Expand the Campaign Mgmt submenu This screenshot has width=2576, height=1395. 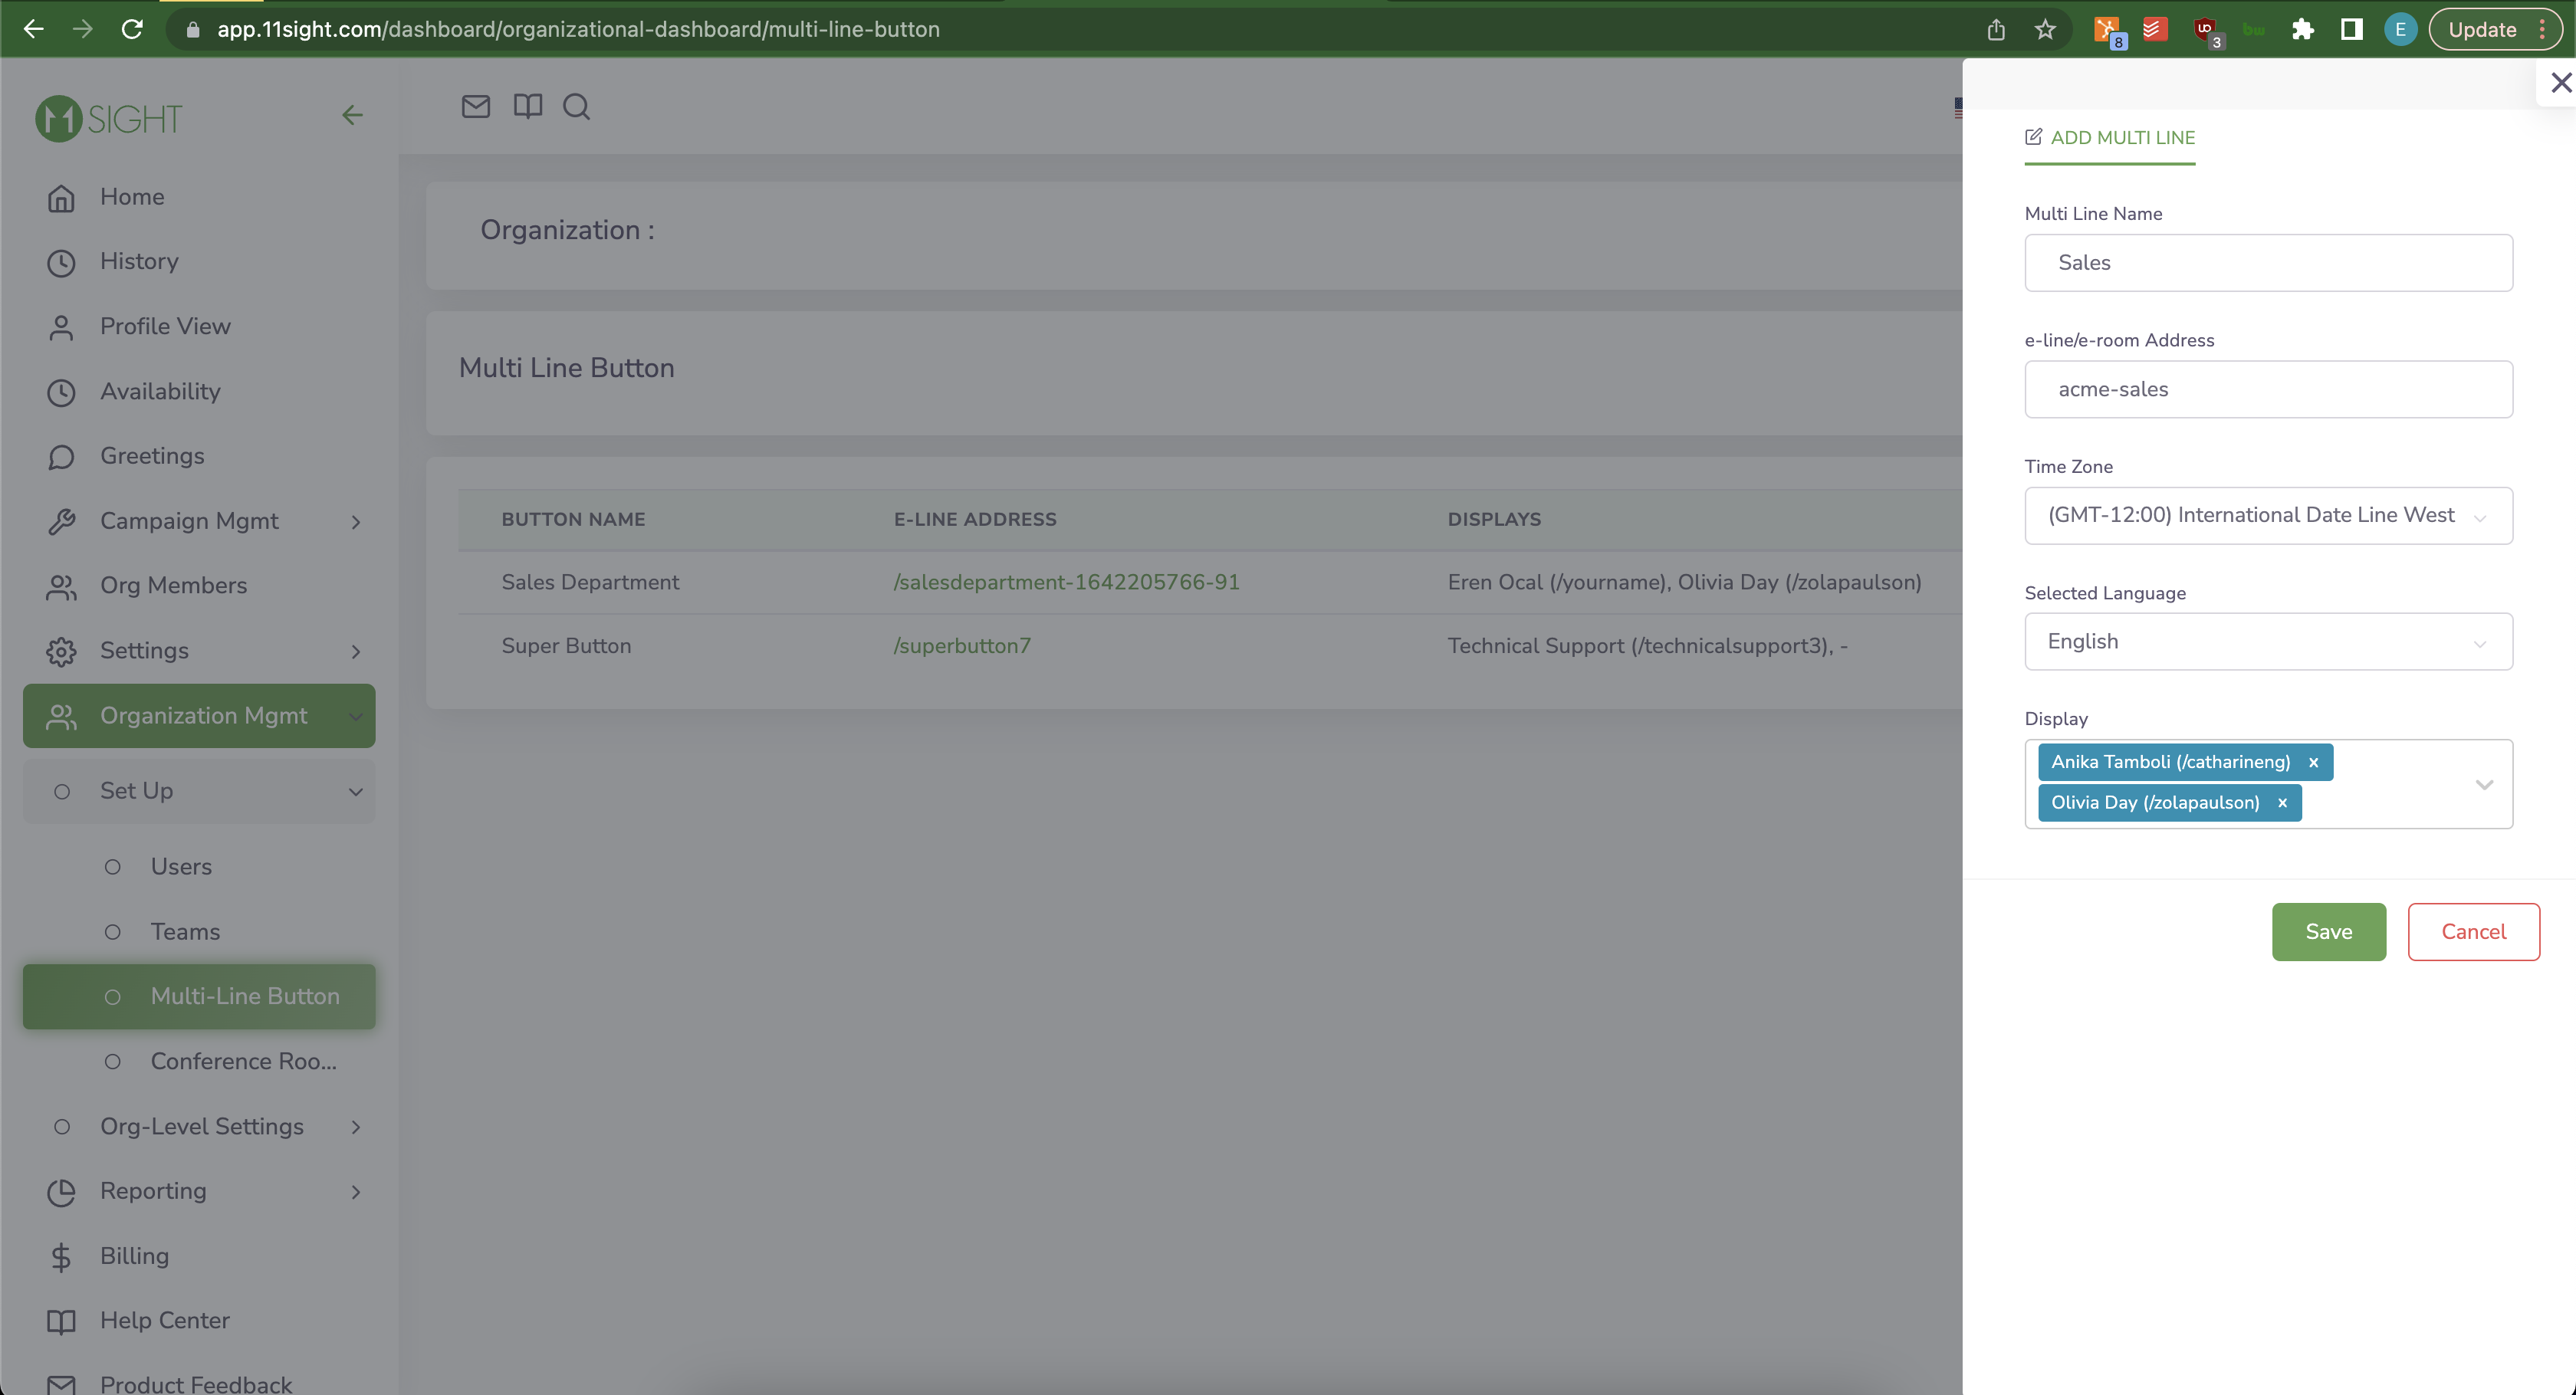click(x=356, y=521)
